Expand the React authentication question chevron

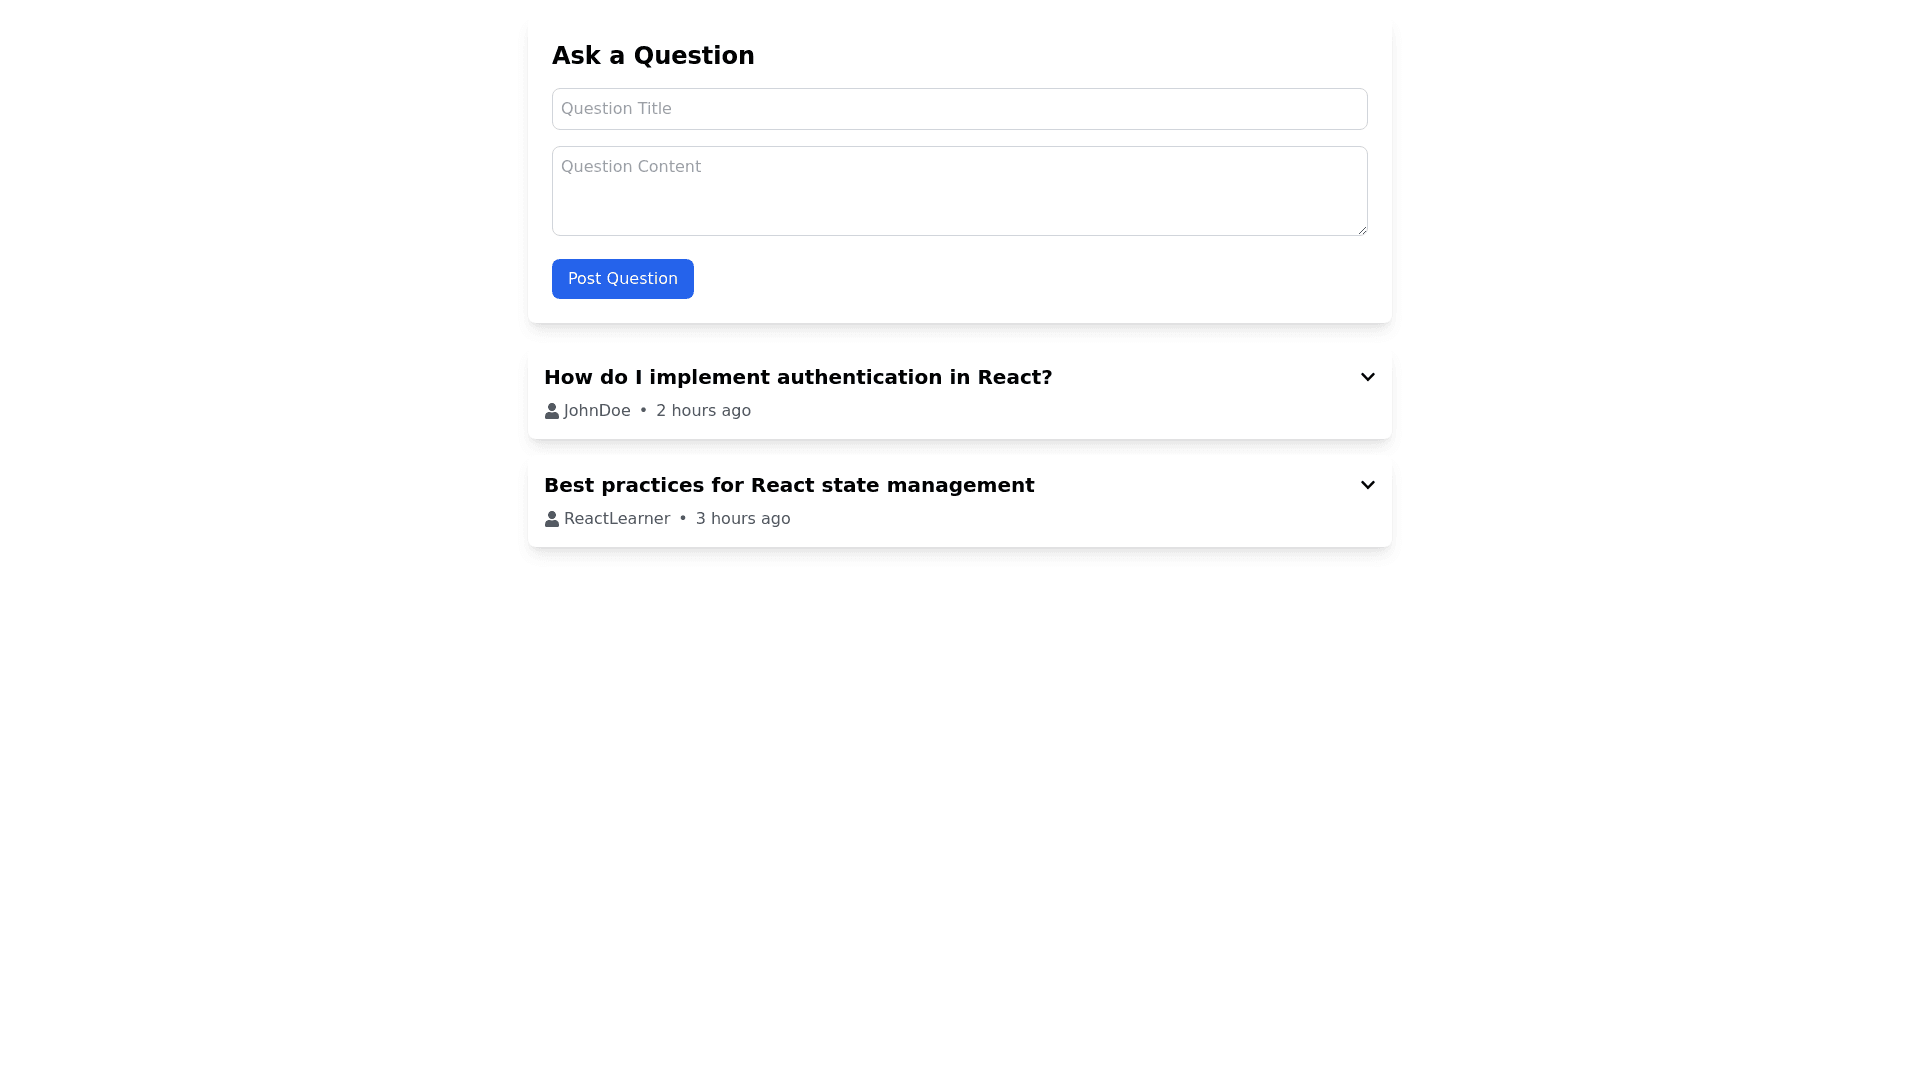coord(1367,377)
